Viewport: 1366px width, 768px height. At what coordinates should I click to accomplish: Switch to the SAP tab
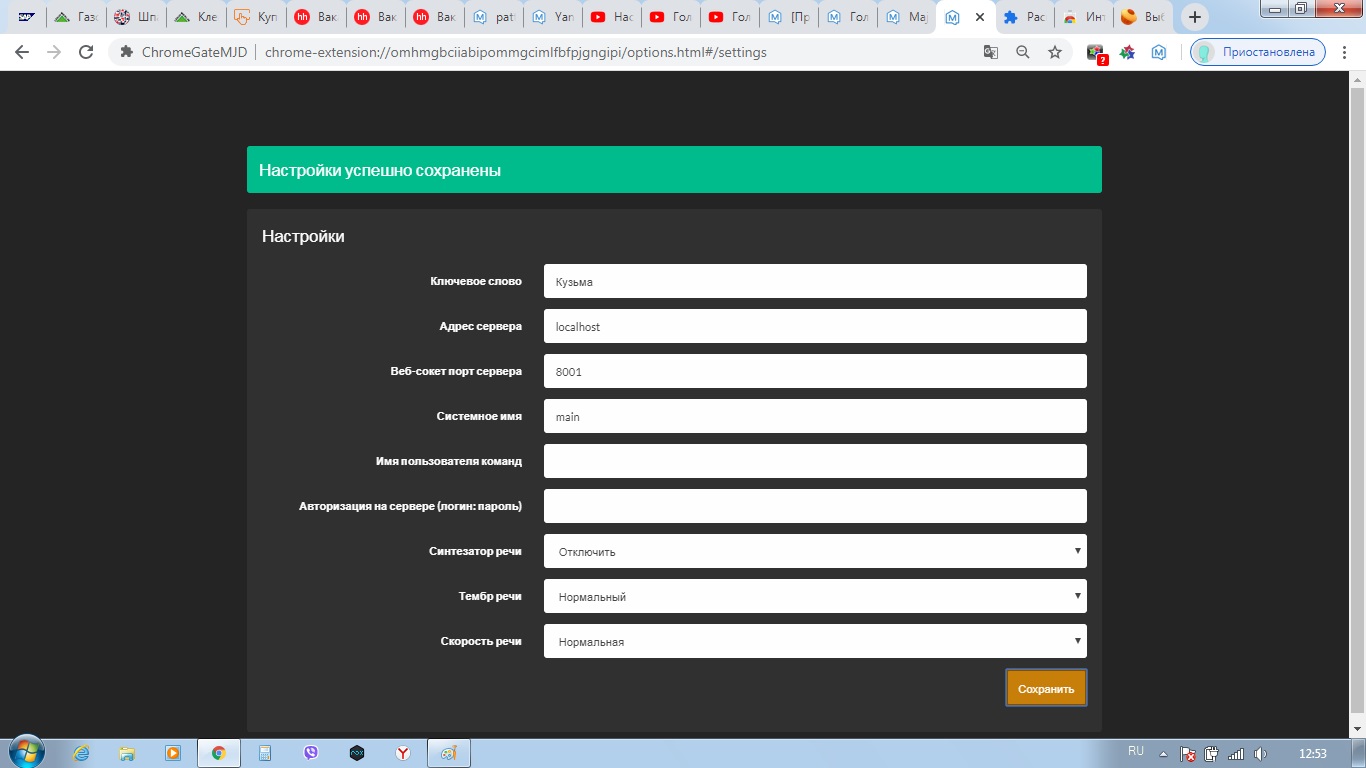tap(27, 17)
